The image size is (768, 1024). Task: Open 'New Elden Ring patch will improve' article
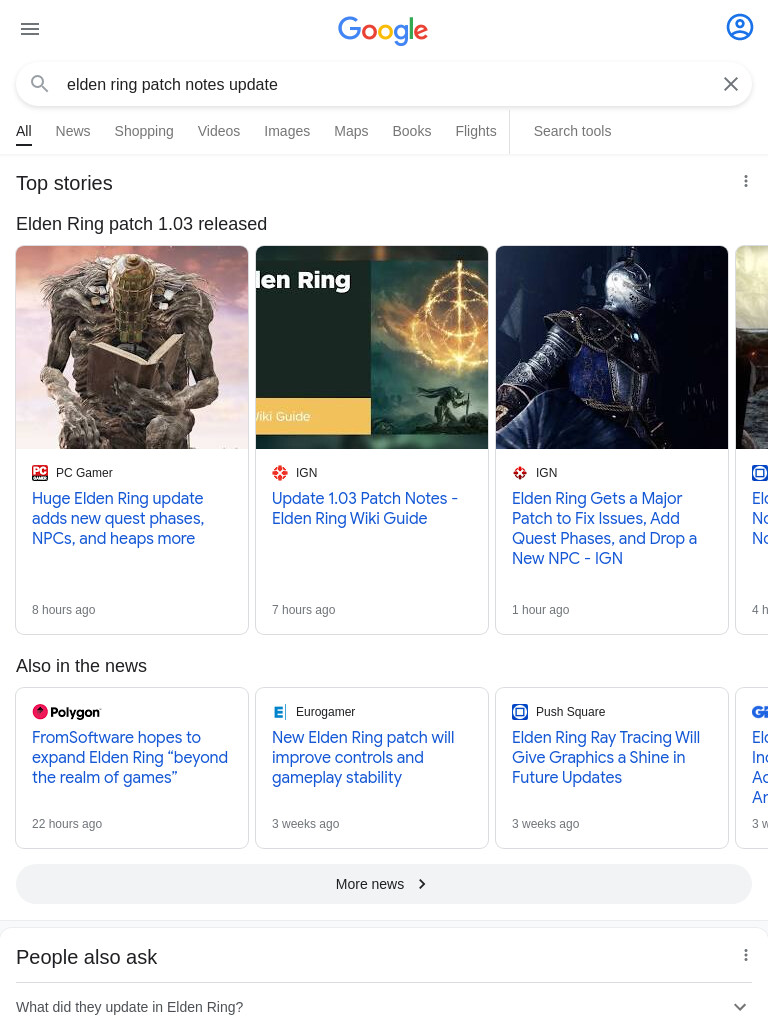point(363,758)
